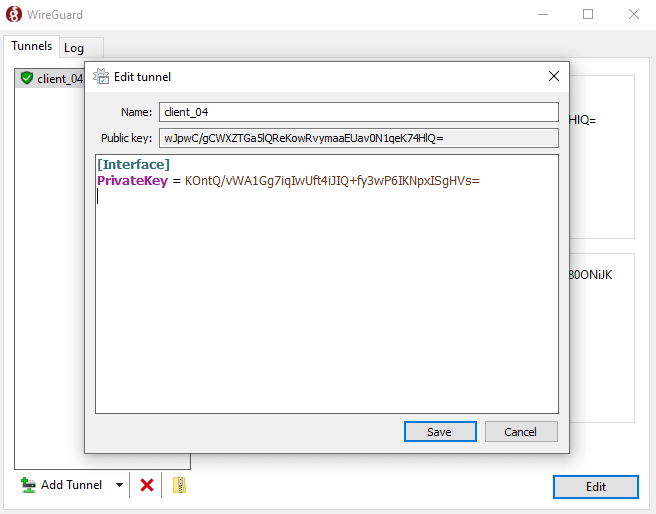The image size is (656, 514).
Task: Click the Public key field
Action: (x=358, y=138)
